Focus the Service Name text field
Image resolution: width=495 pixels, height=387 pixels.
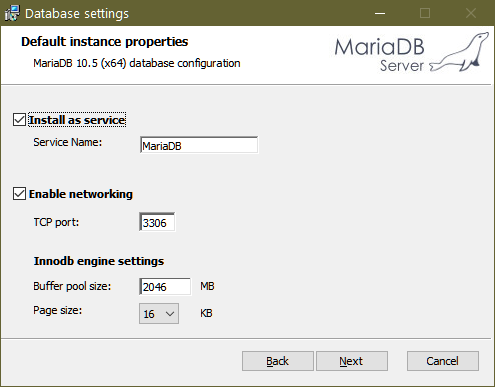point(199,145)
